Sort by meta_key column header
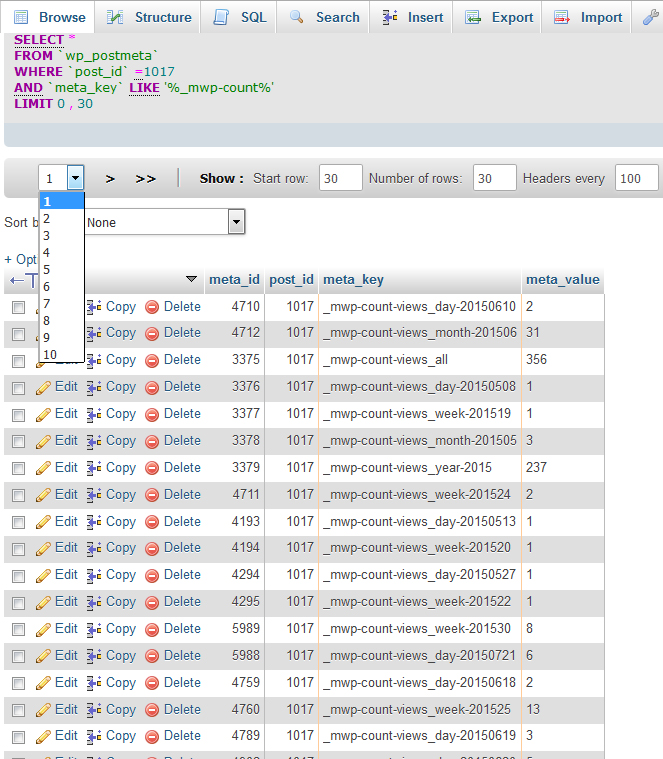This screenshot has width=663, height=759. [x=353, y=279]
